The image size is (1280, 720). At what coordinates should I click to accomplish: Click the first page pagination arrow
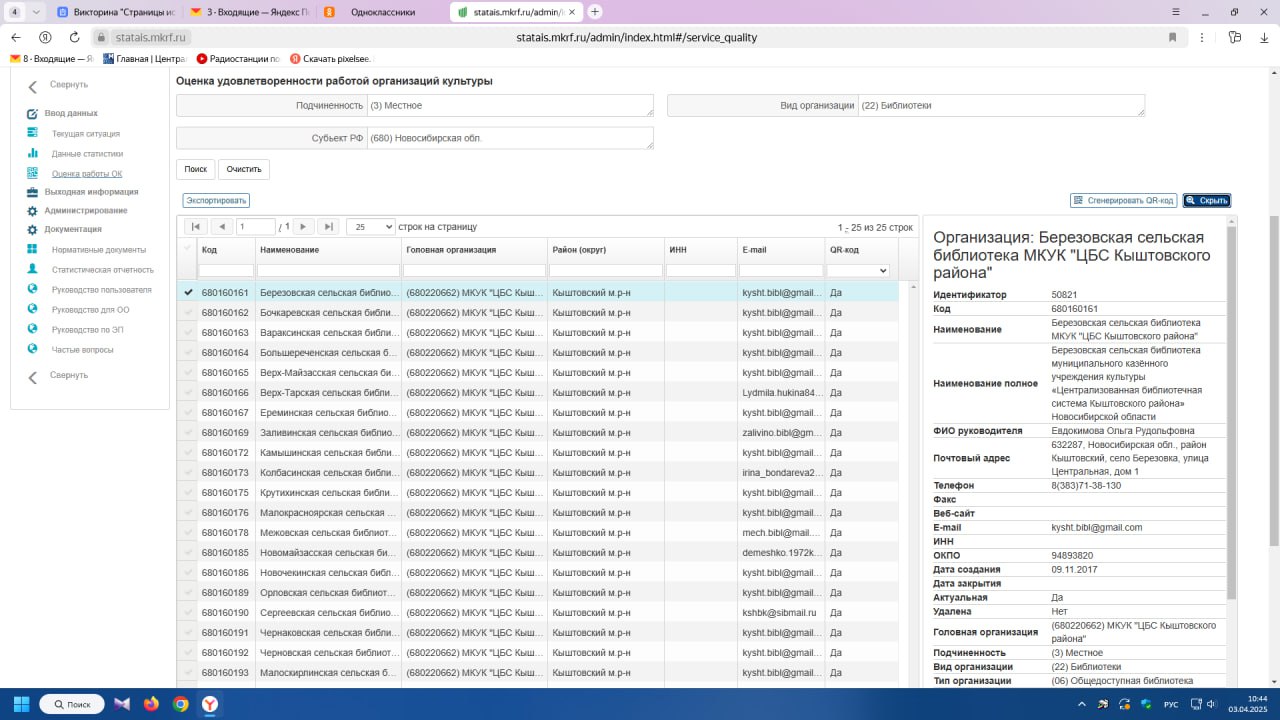coord(196,227)
